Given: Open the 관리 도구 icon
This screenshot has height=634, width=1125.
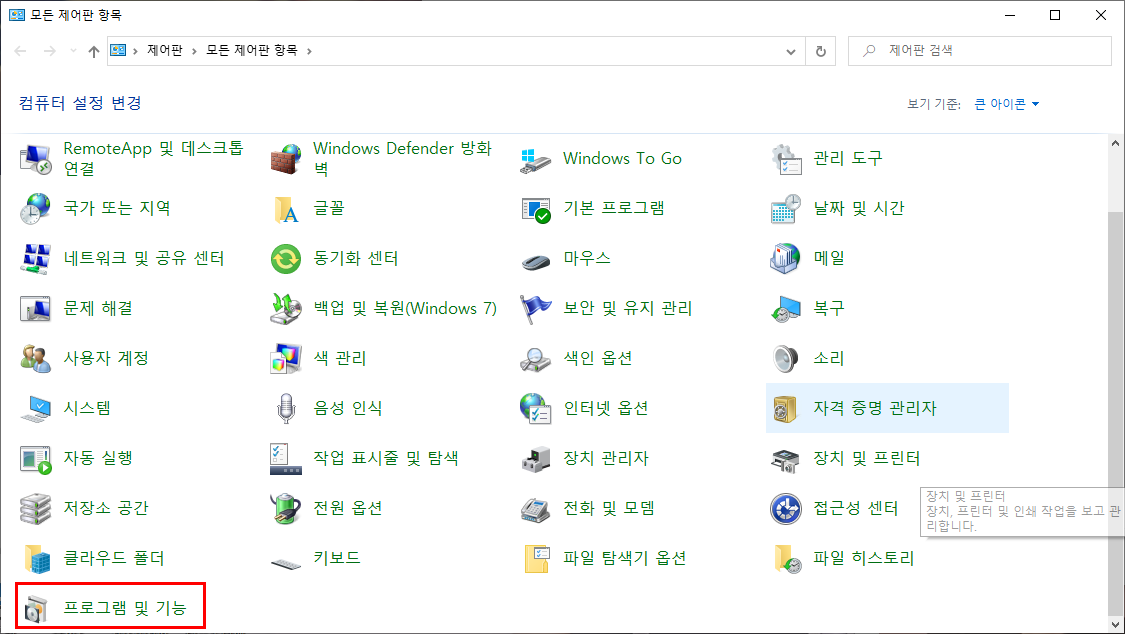Looking at the screenshot, I should 786,158.
